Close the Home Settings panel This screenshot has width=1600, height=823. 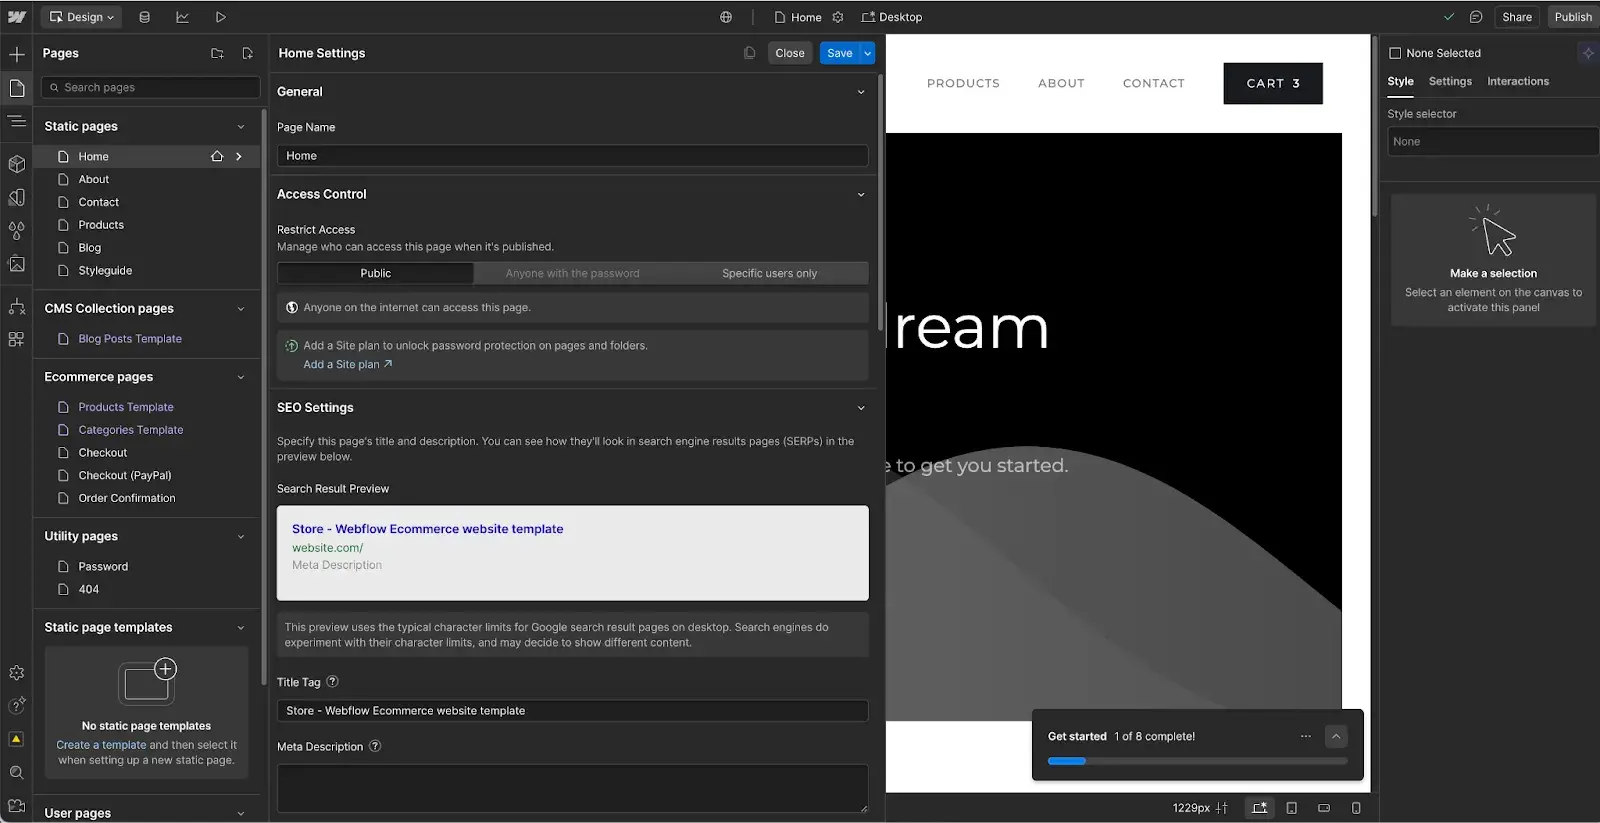pos(789,53)
